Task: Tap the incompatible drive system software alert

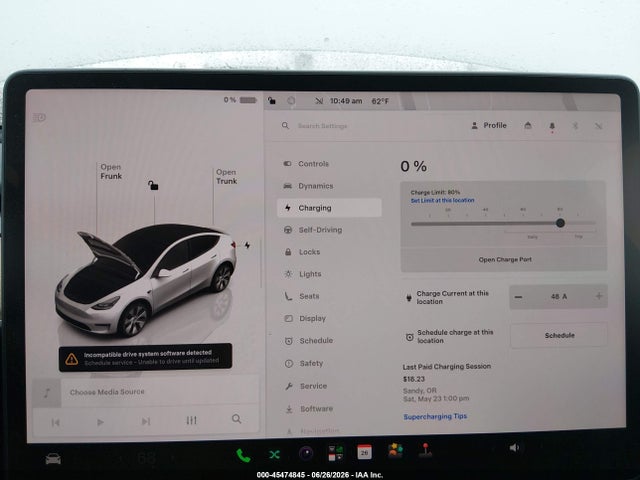Action: [x=146, y=358]
